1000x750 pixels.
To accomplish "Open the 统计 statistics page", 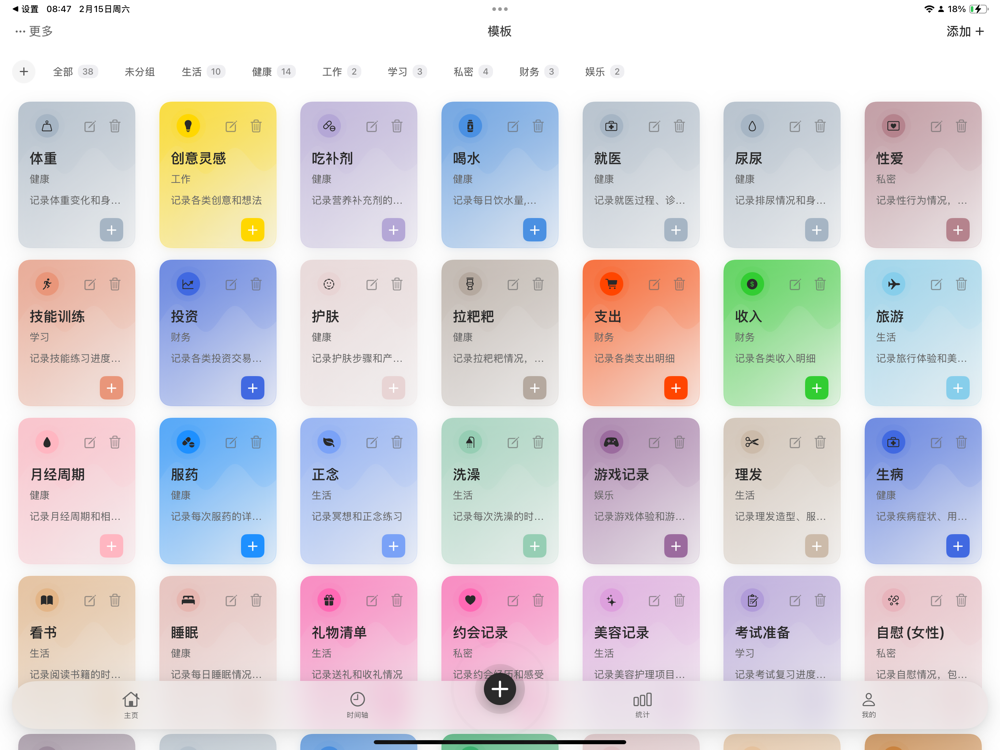I will (x=642, y=705).
